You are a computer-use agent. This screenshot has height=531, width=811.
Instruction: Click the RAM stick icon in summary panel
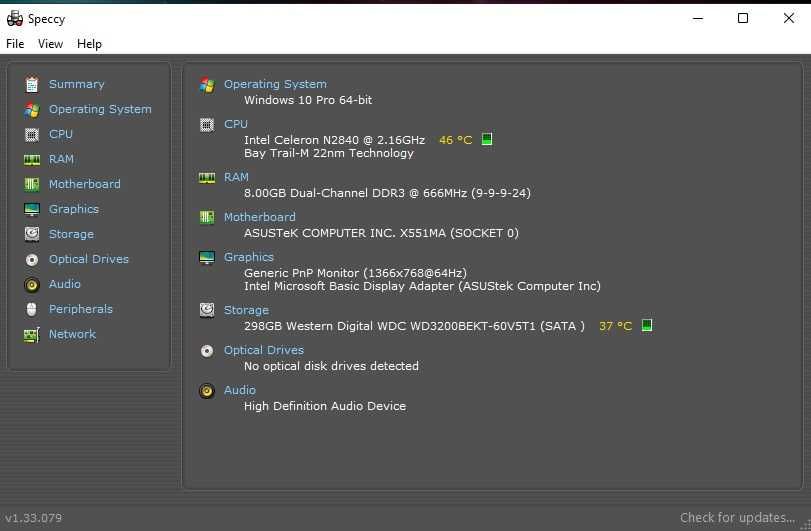click(x=207, y=178)
